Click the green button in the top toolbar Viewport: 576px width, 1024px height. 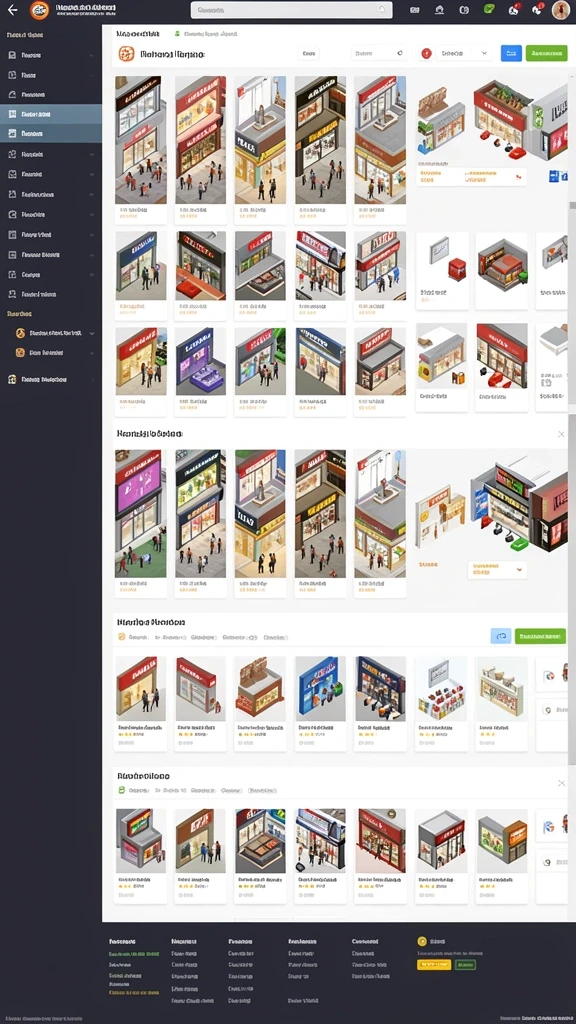547,54
